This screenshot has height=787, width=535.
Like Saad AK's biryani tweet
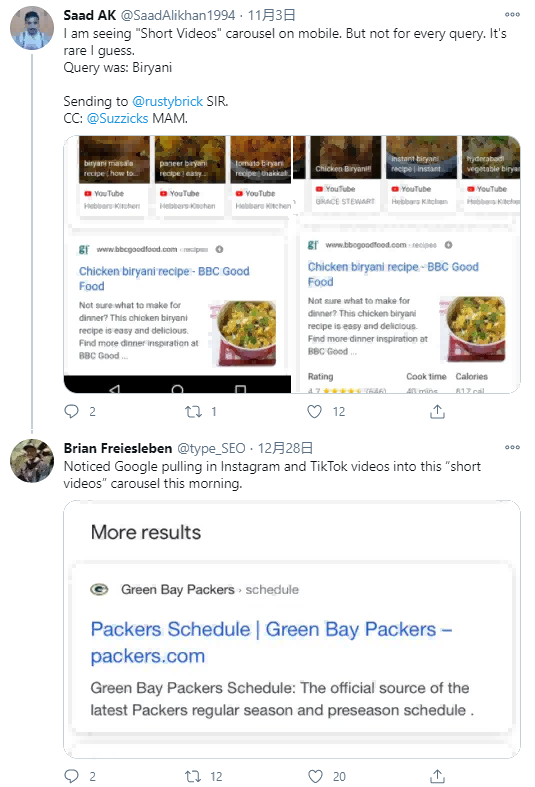point(315,412)
